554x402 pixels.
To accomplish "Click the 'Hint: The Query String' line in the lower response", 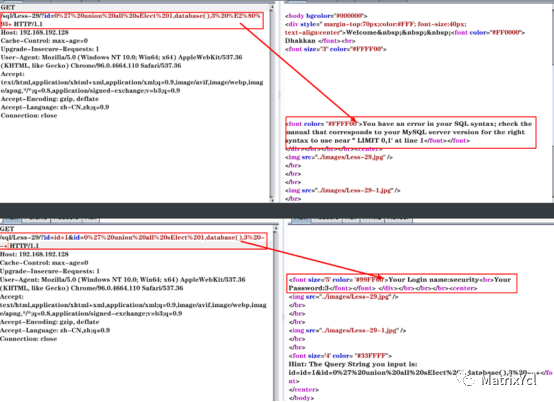I will 353,364.
